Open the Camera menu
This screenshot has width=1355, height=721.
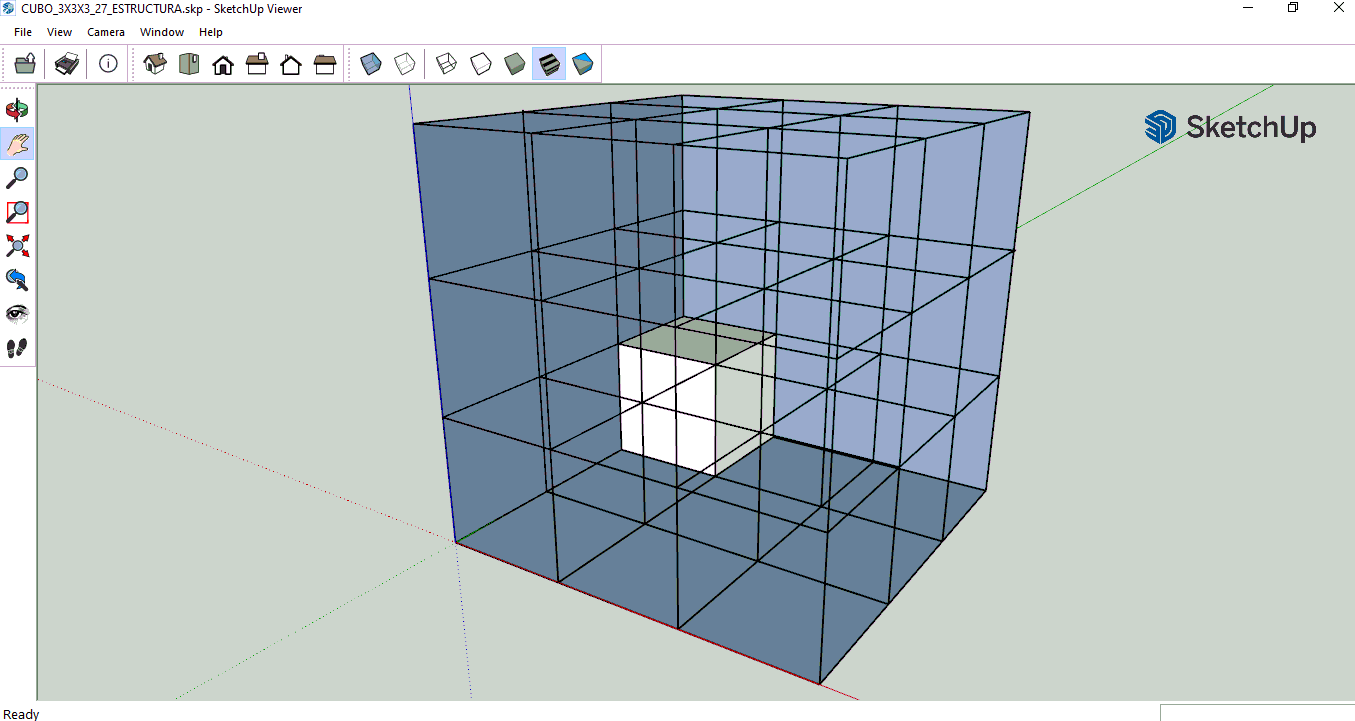[106, 32]
